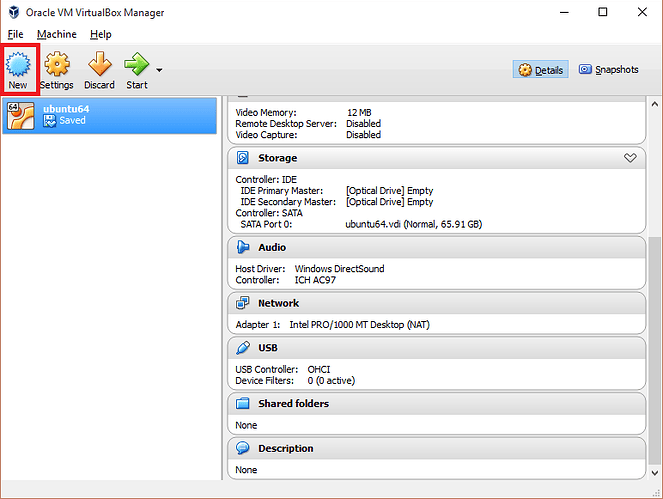Open the Network section header
The width and height of the screenshot is (663, 499).
click(436, 303)
